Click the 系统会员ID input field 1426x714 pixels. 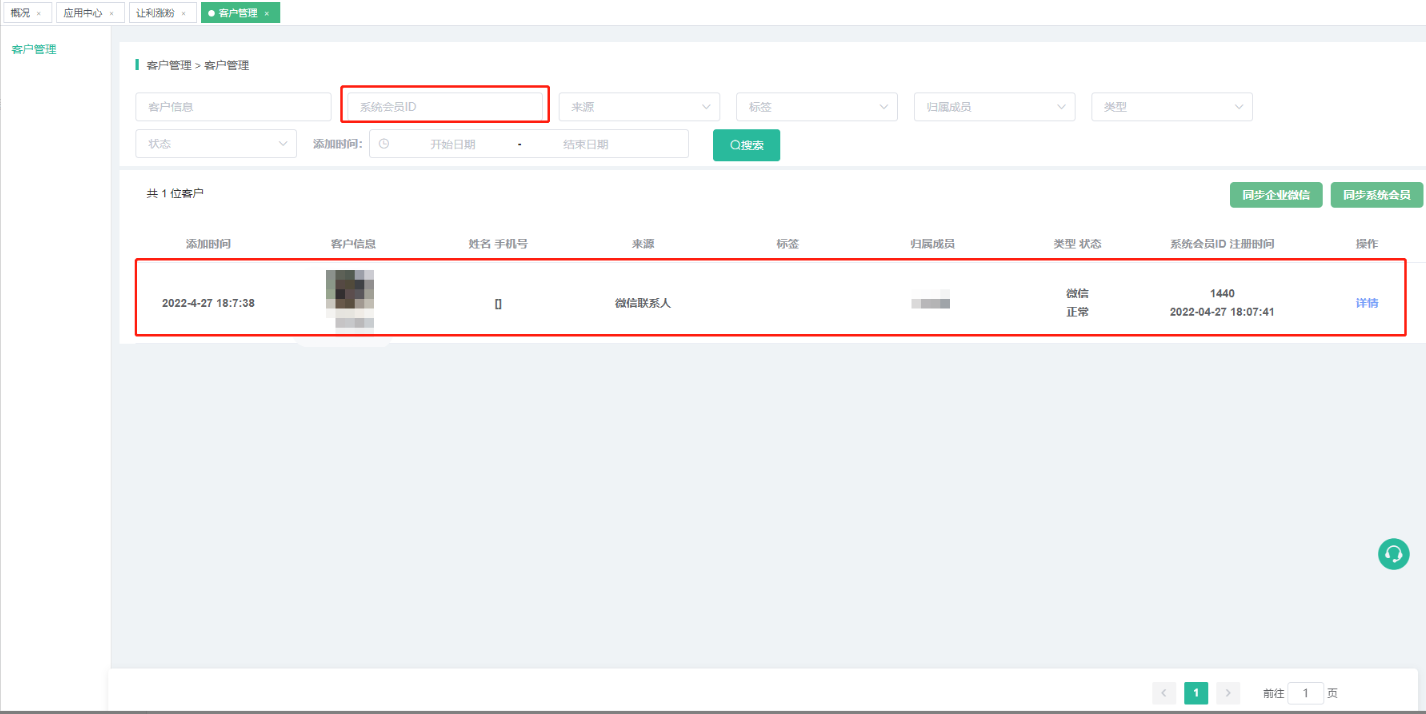[x=444, y=107]
